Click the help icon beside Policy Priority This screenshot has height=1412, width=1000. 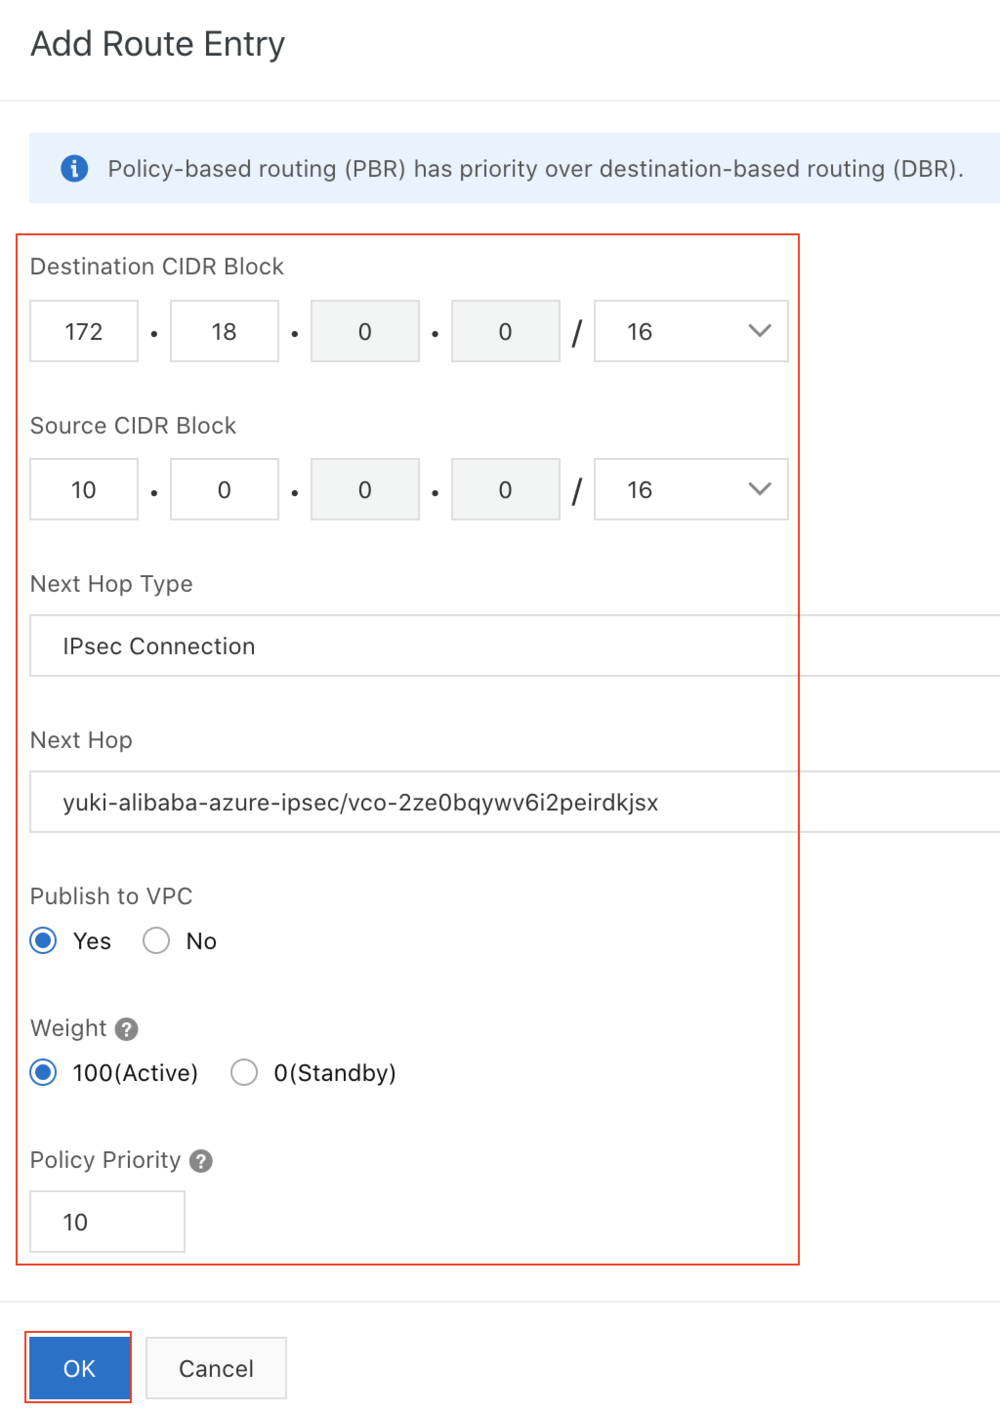(x=201, y=1161)
